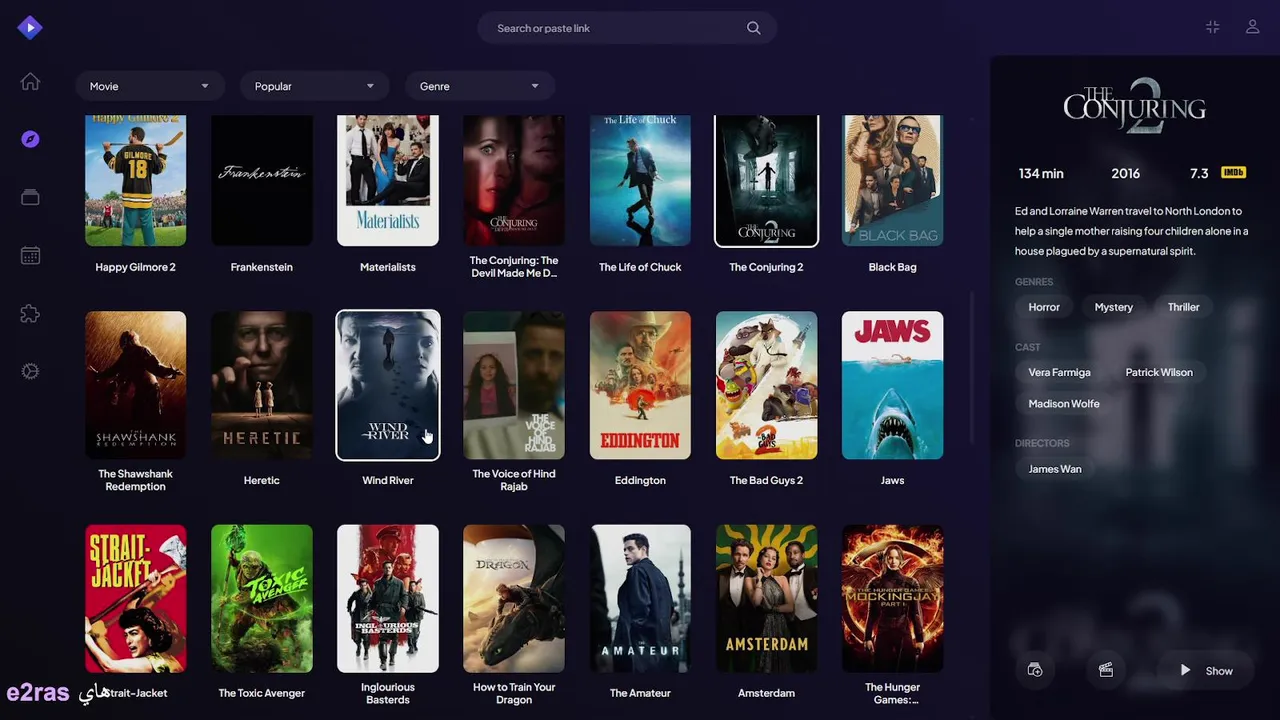
Task: Select The Conjuring: The Devil Made Me poster
Action: coord(514,180)
